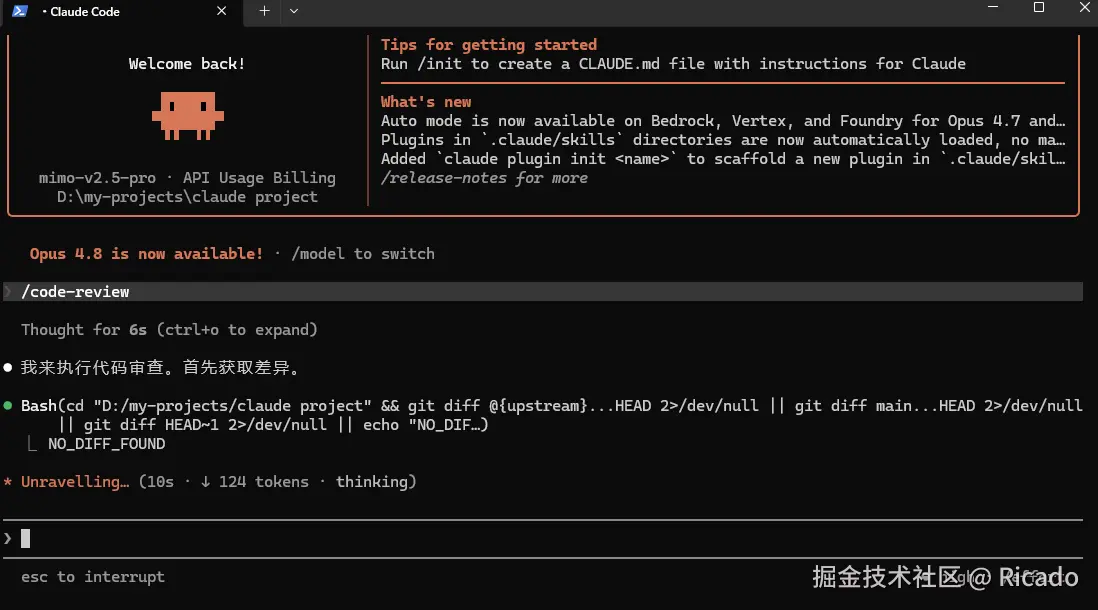Click the Bash git diff command

click(x=552, y=415)
